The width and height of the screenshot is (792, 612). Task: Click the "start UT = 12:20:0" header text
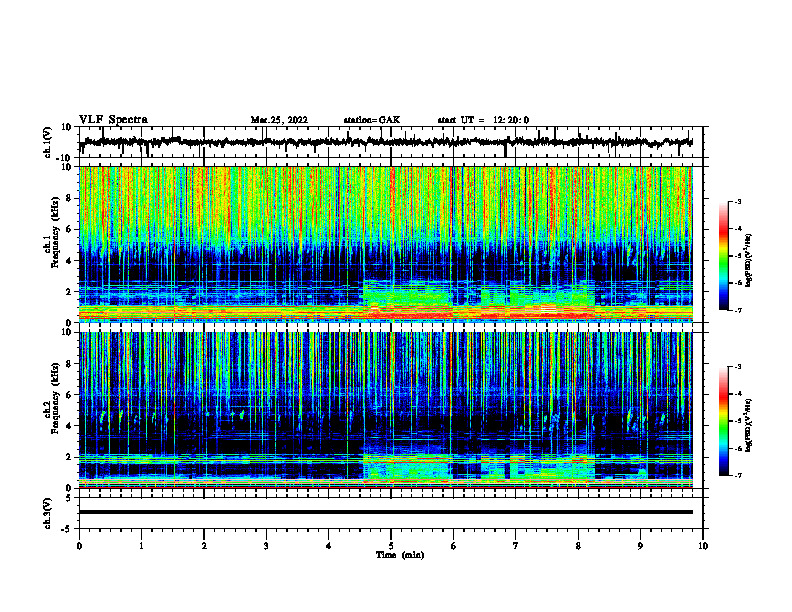click(483, 120)
